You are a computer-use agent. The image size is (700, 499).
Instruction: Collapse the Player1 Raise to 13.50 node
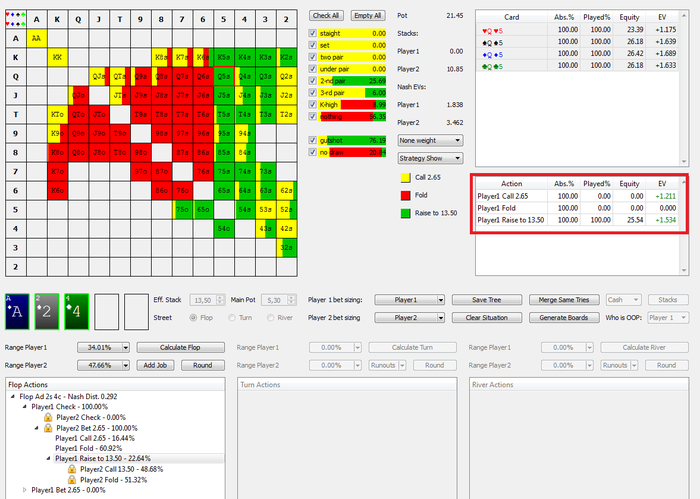(x=48, y=458)
